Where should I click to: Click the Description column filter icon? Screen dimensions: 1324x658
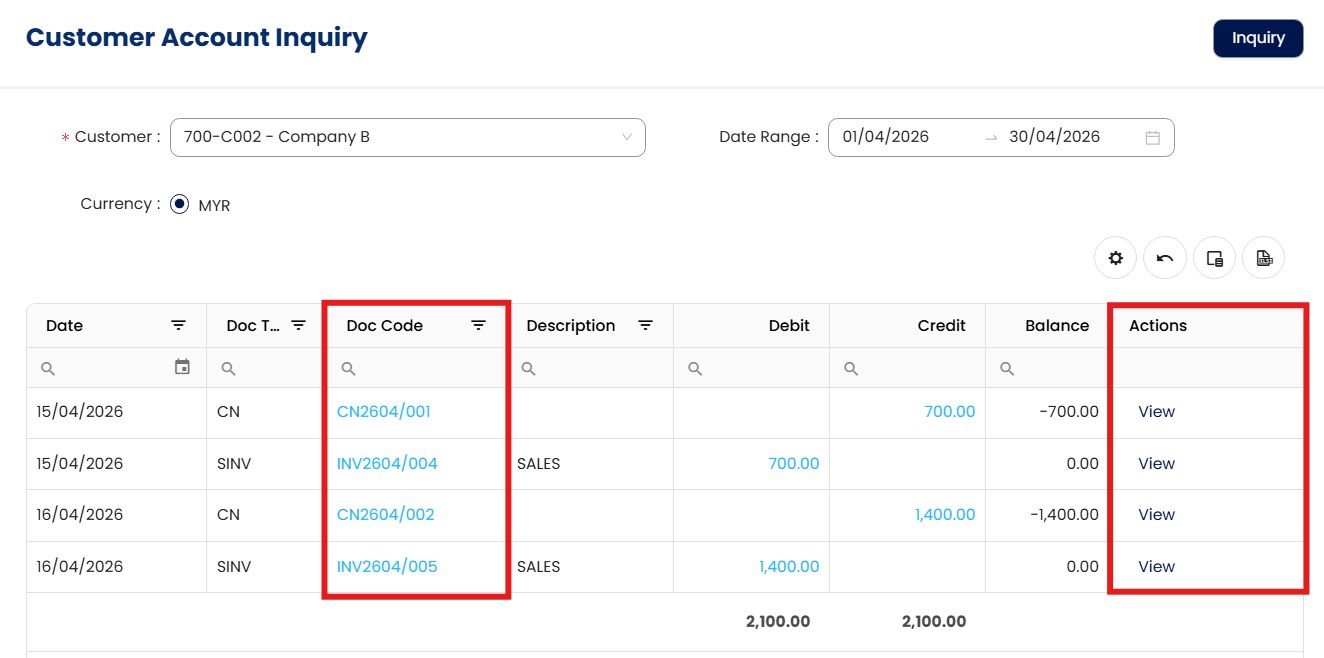pyautogui.click(x=646, y=325)
